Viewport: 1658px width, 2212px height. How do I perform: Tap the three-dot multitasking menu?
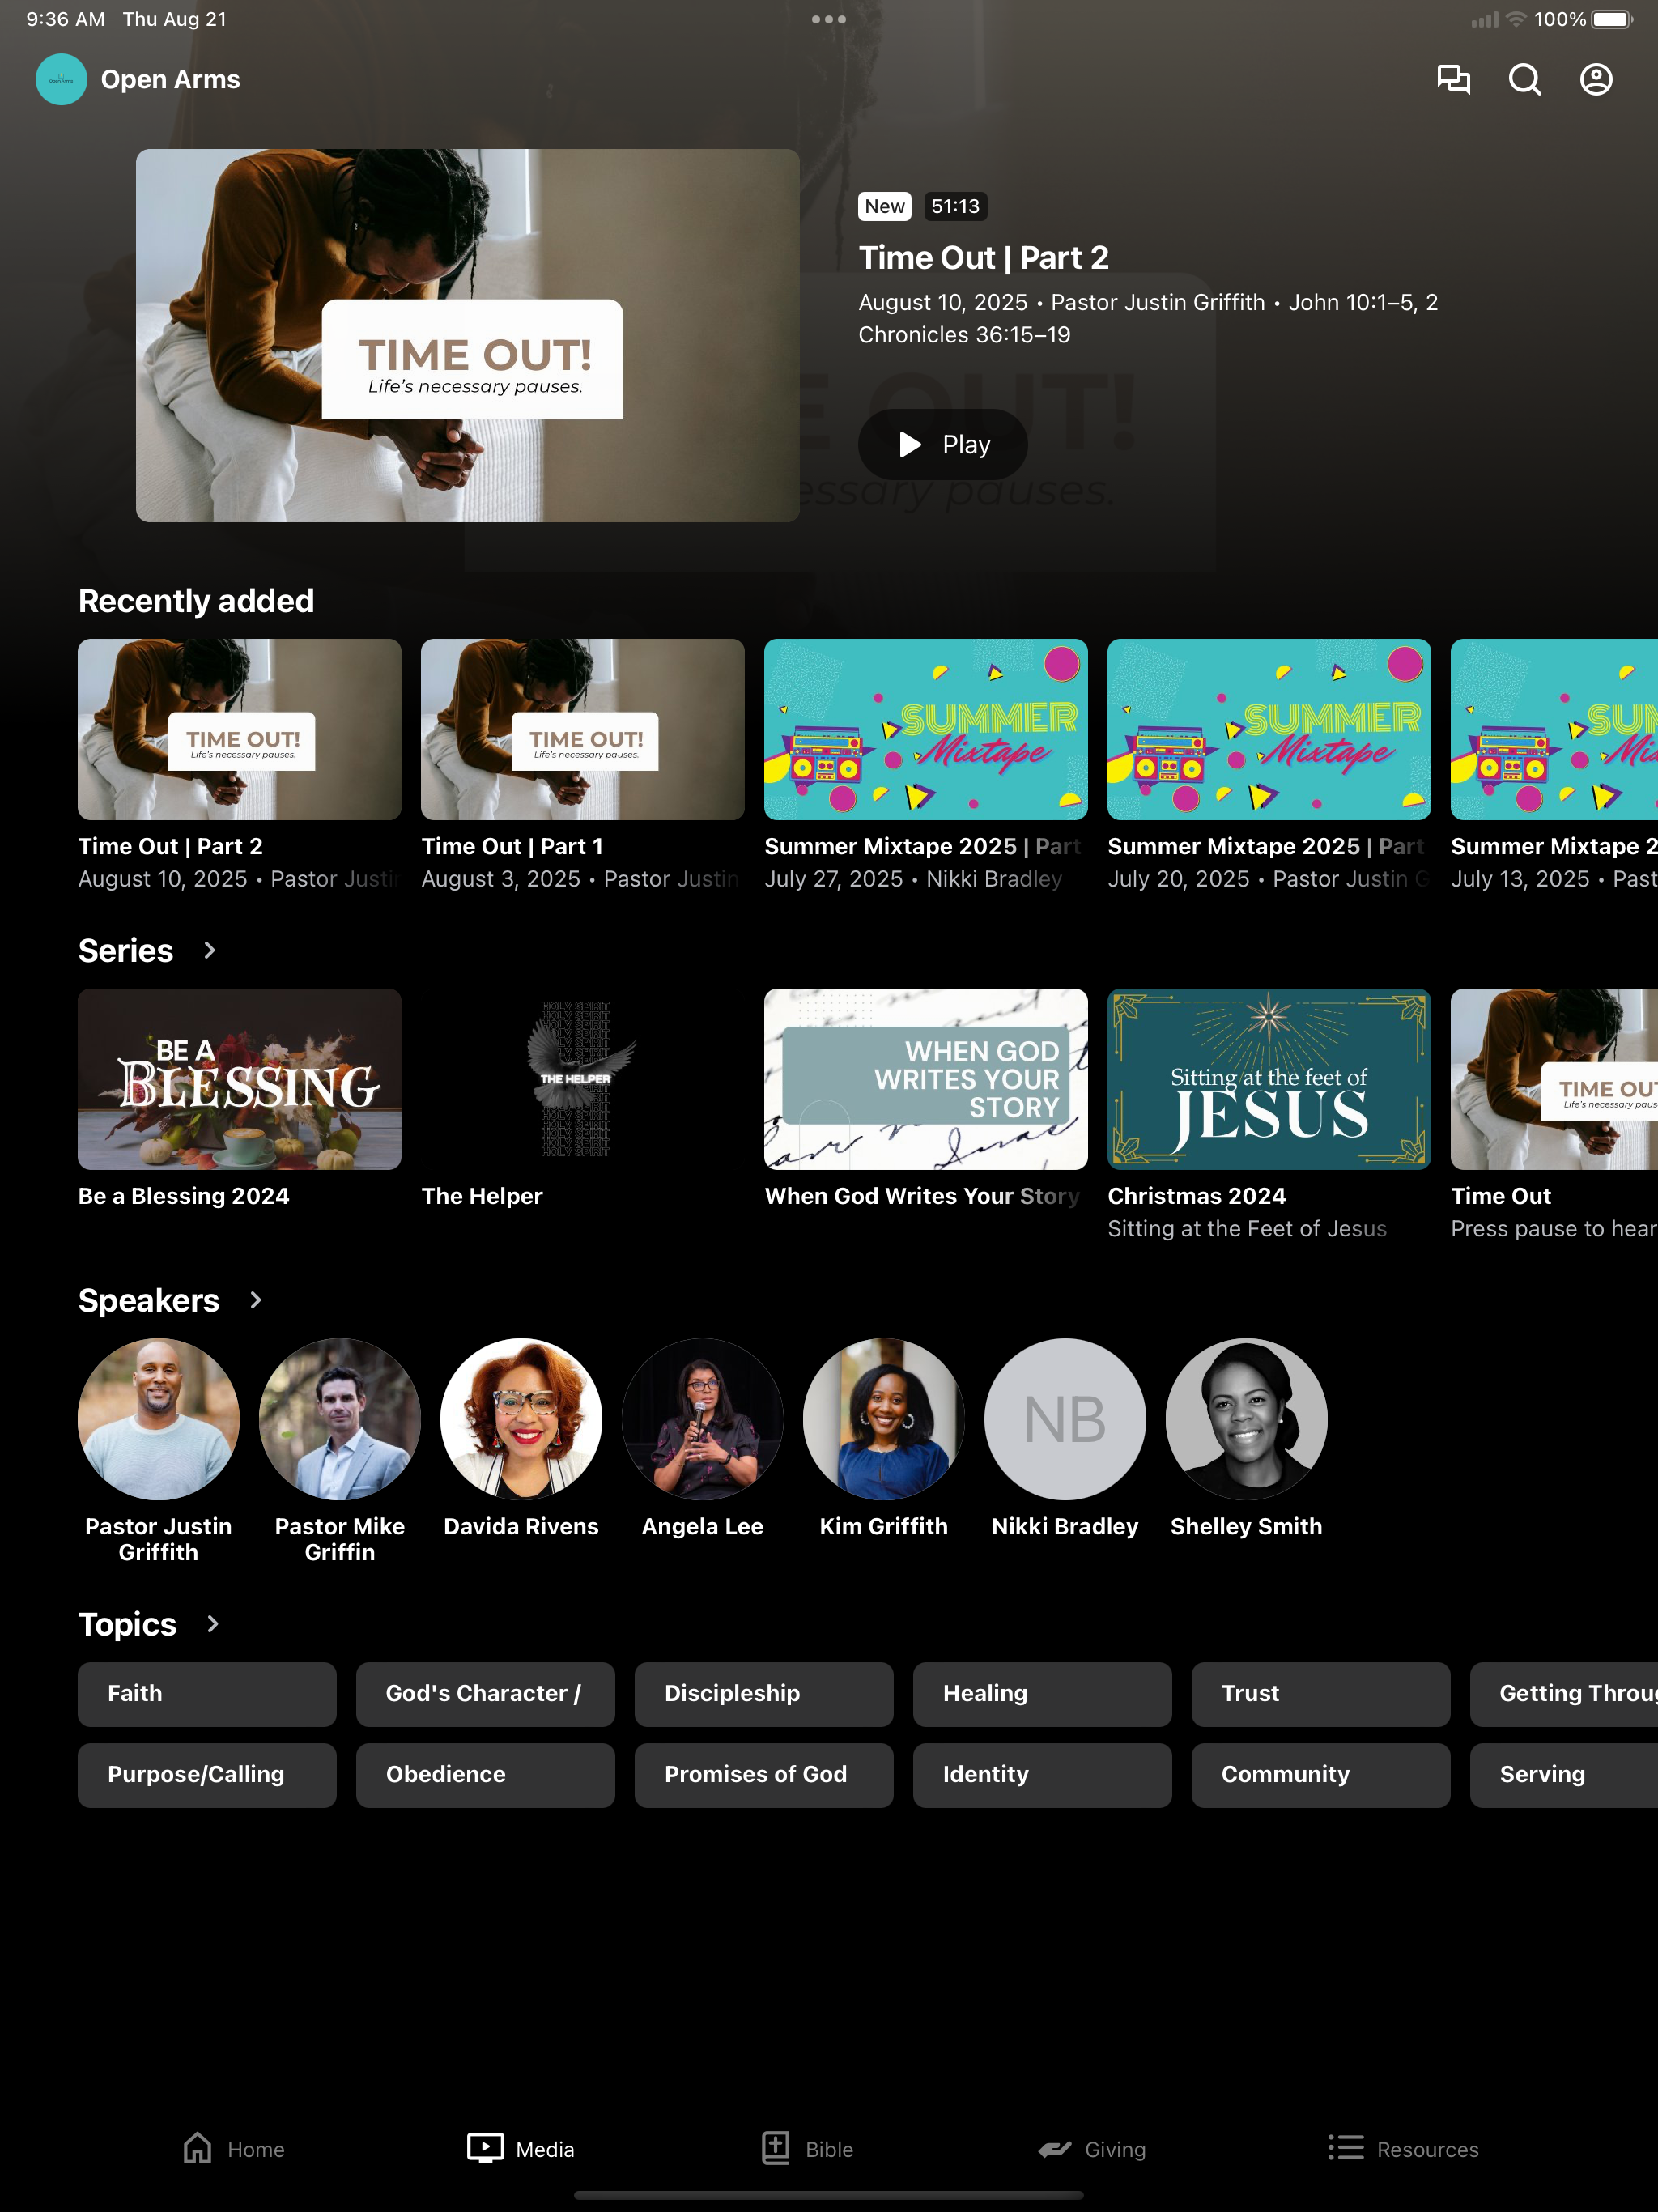pos(829,19)
